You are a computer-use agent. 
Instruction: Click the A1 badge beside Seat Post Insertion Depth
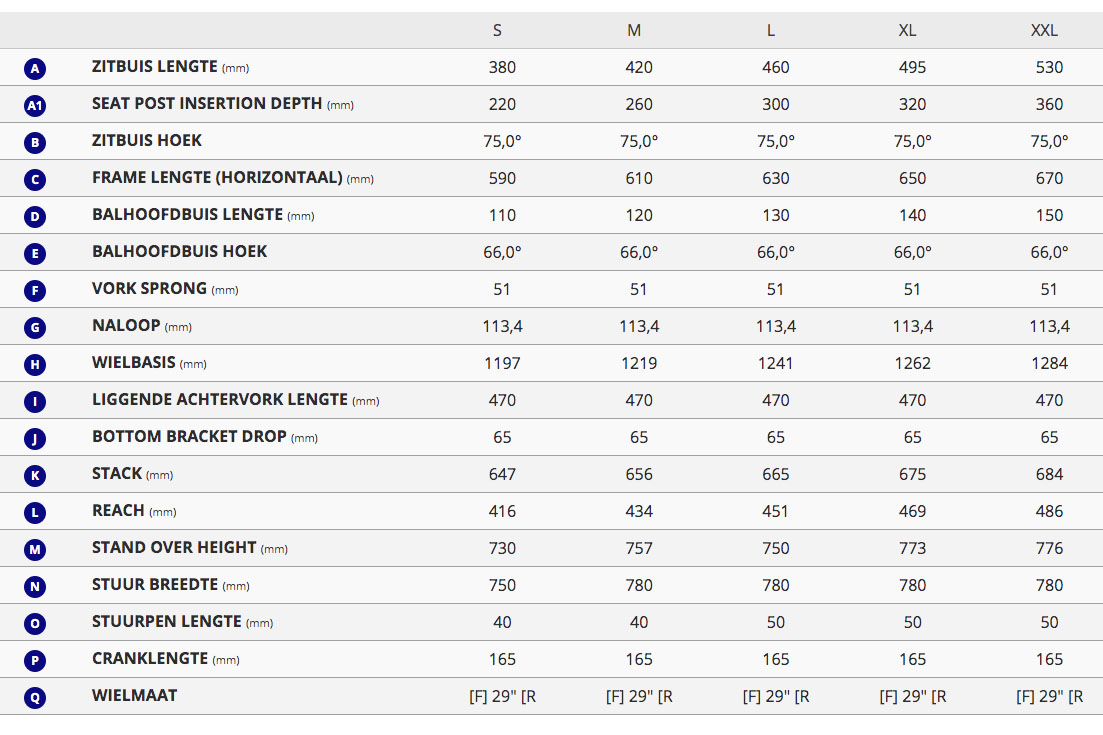click(35, 105)
